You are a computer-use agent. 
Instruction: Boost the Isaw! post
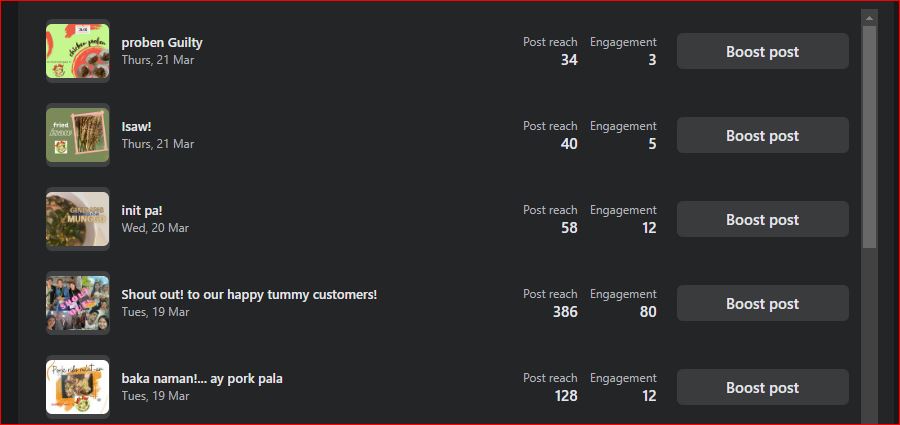[762, 136]
